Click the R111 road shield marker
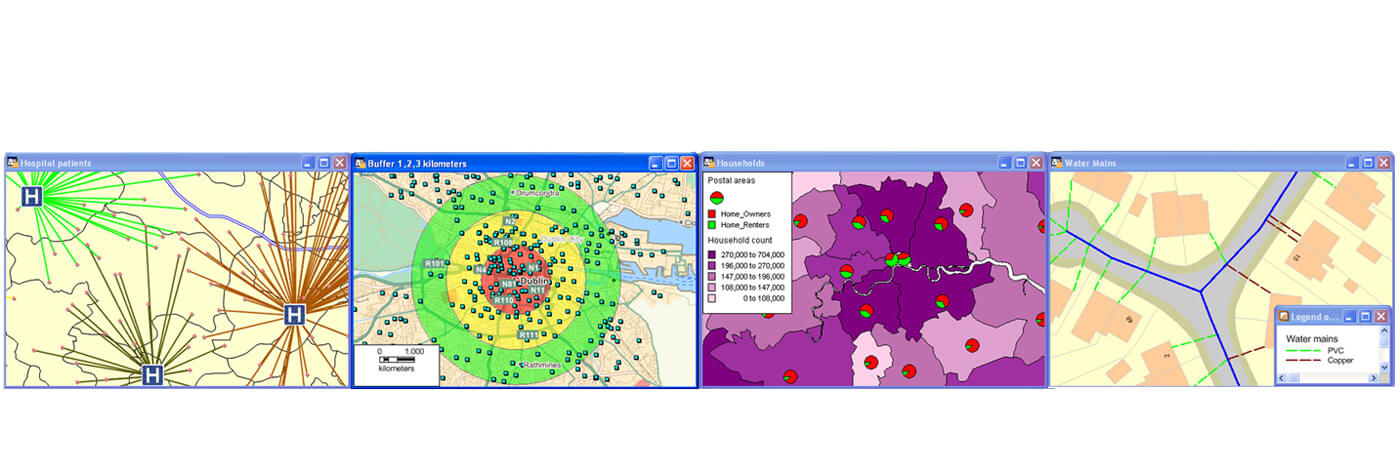 coord(529,334)
